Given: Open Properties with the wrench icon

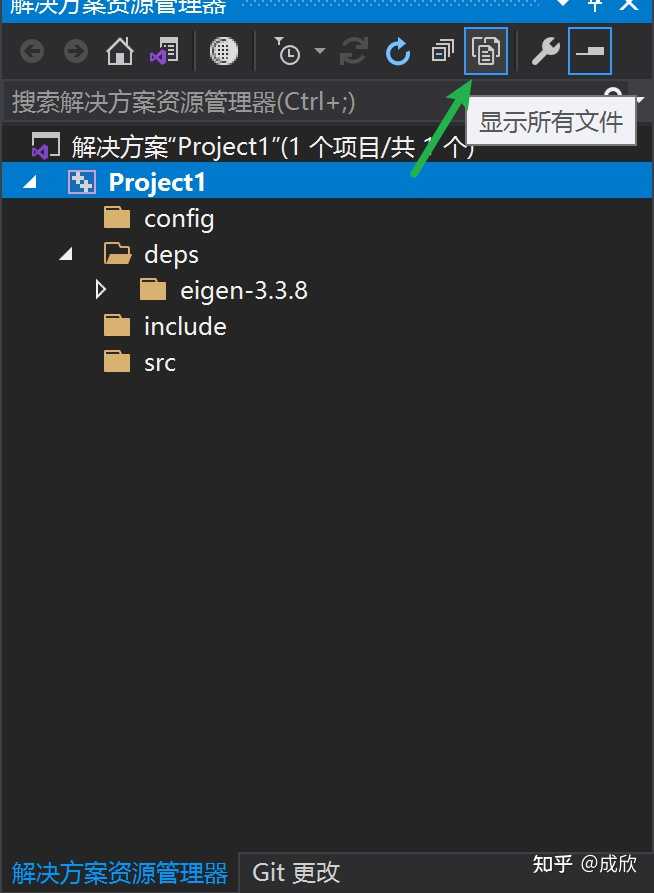Looking at the screenshot, I should point(546,52).
